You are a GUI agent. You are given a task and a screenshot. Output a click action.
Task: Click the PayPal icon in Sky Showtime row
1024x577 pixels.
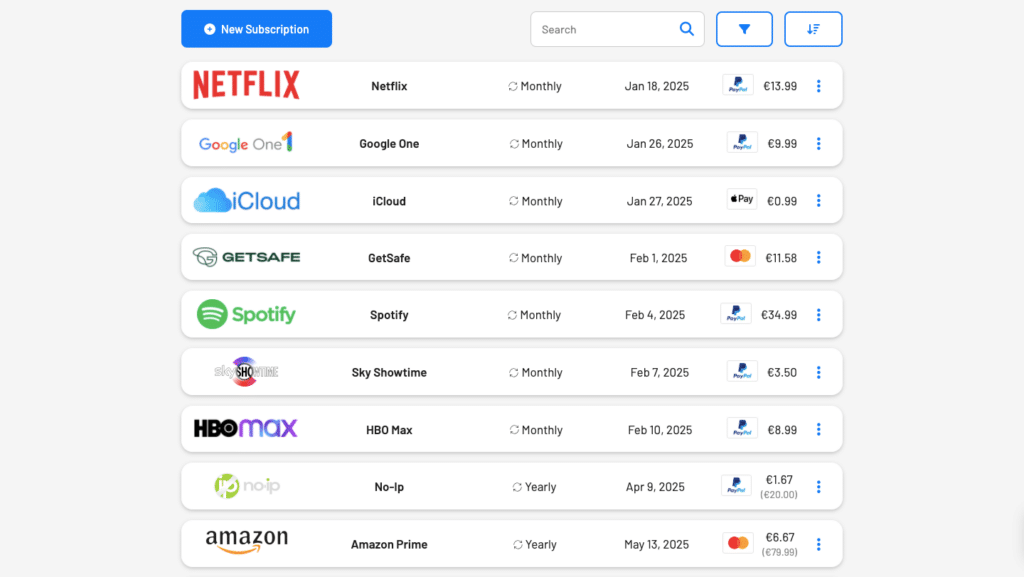tap(742, 371)
